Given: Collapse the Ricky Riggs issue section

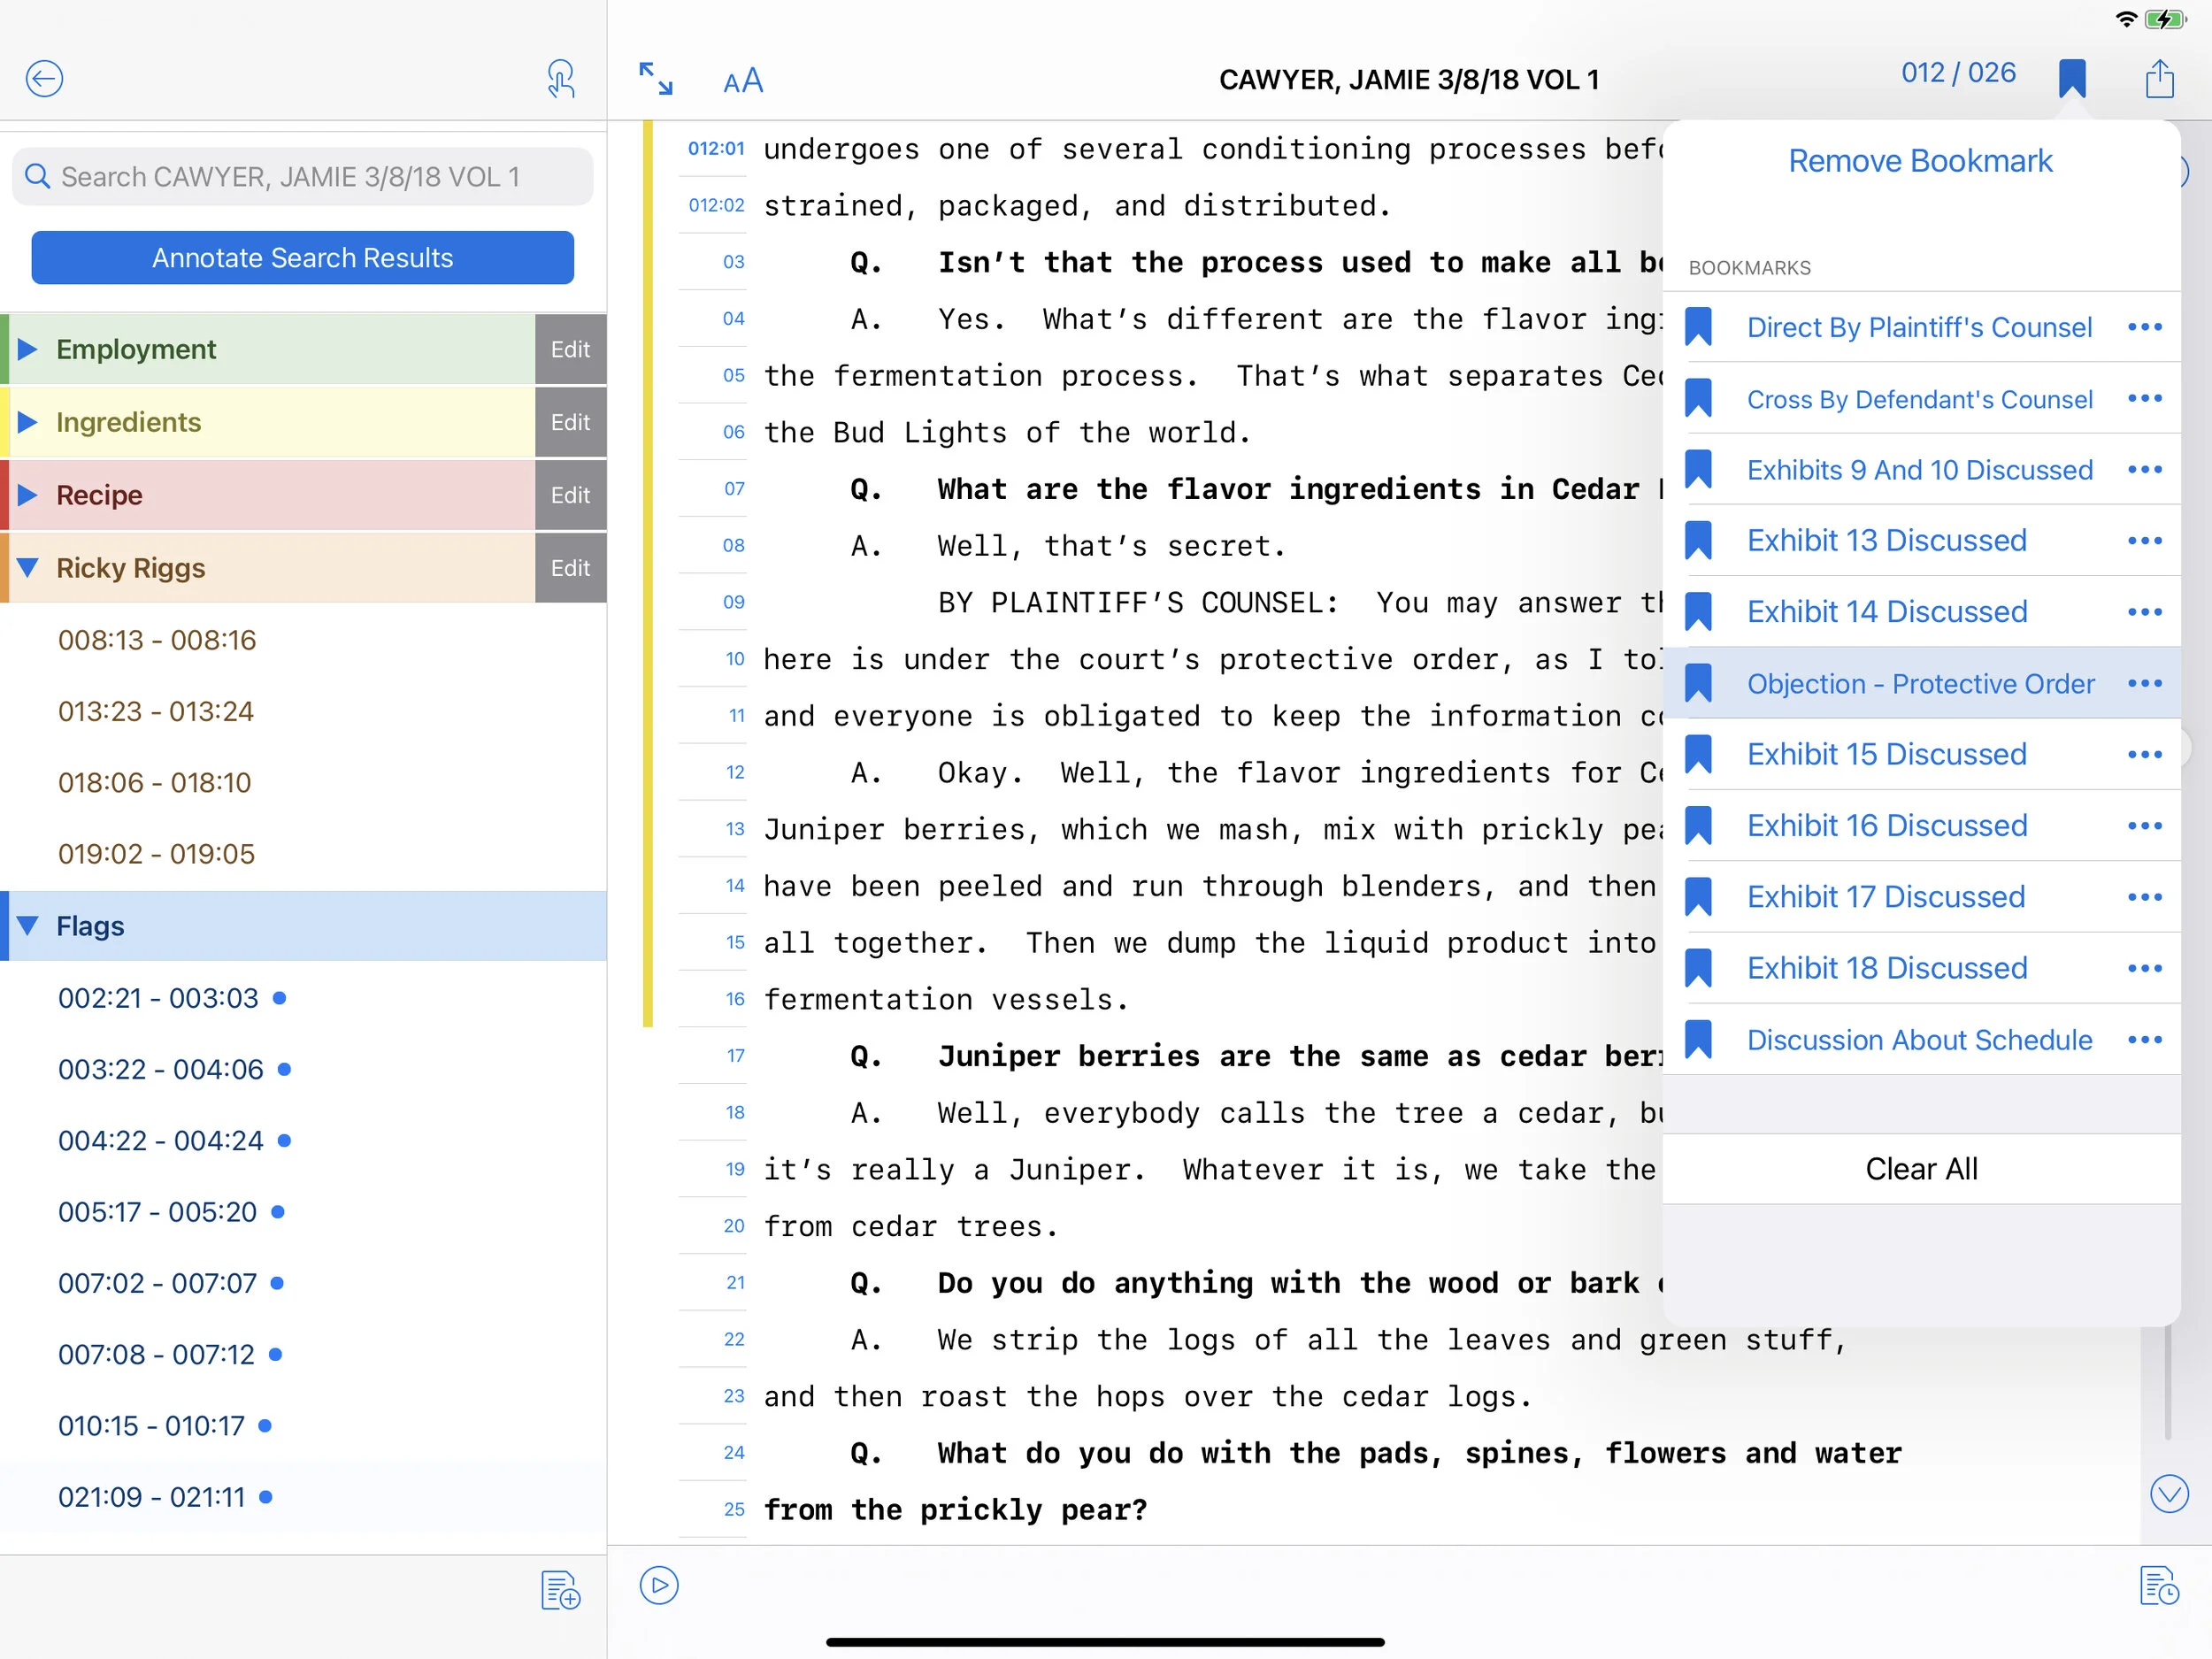Looking at the screenshot, I should click(27, 567).
